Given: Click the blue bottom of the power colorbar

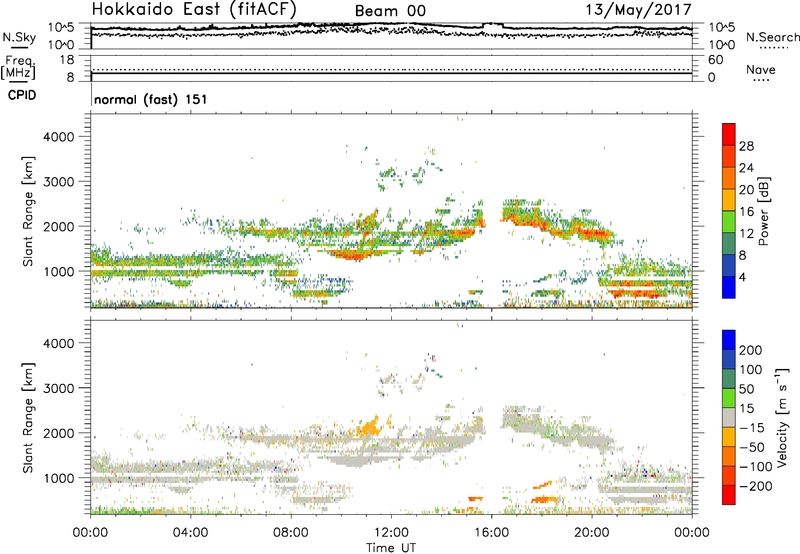Looking at the screenshot, I should (x=729, y=287).
